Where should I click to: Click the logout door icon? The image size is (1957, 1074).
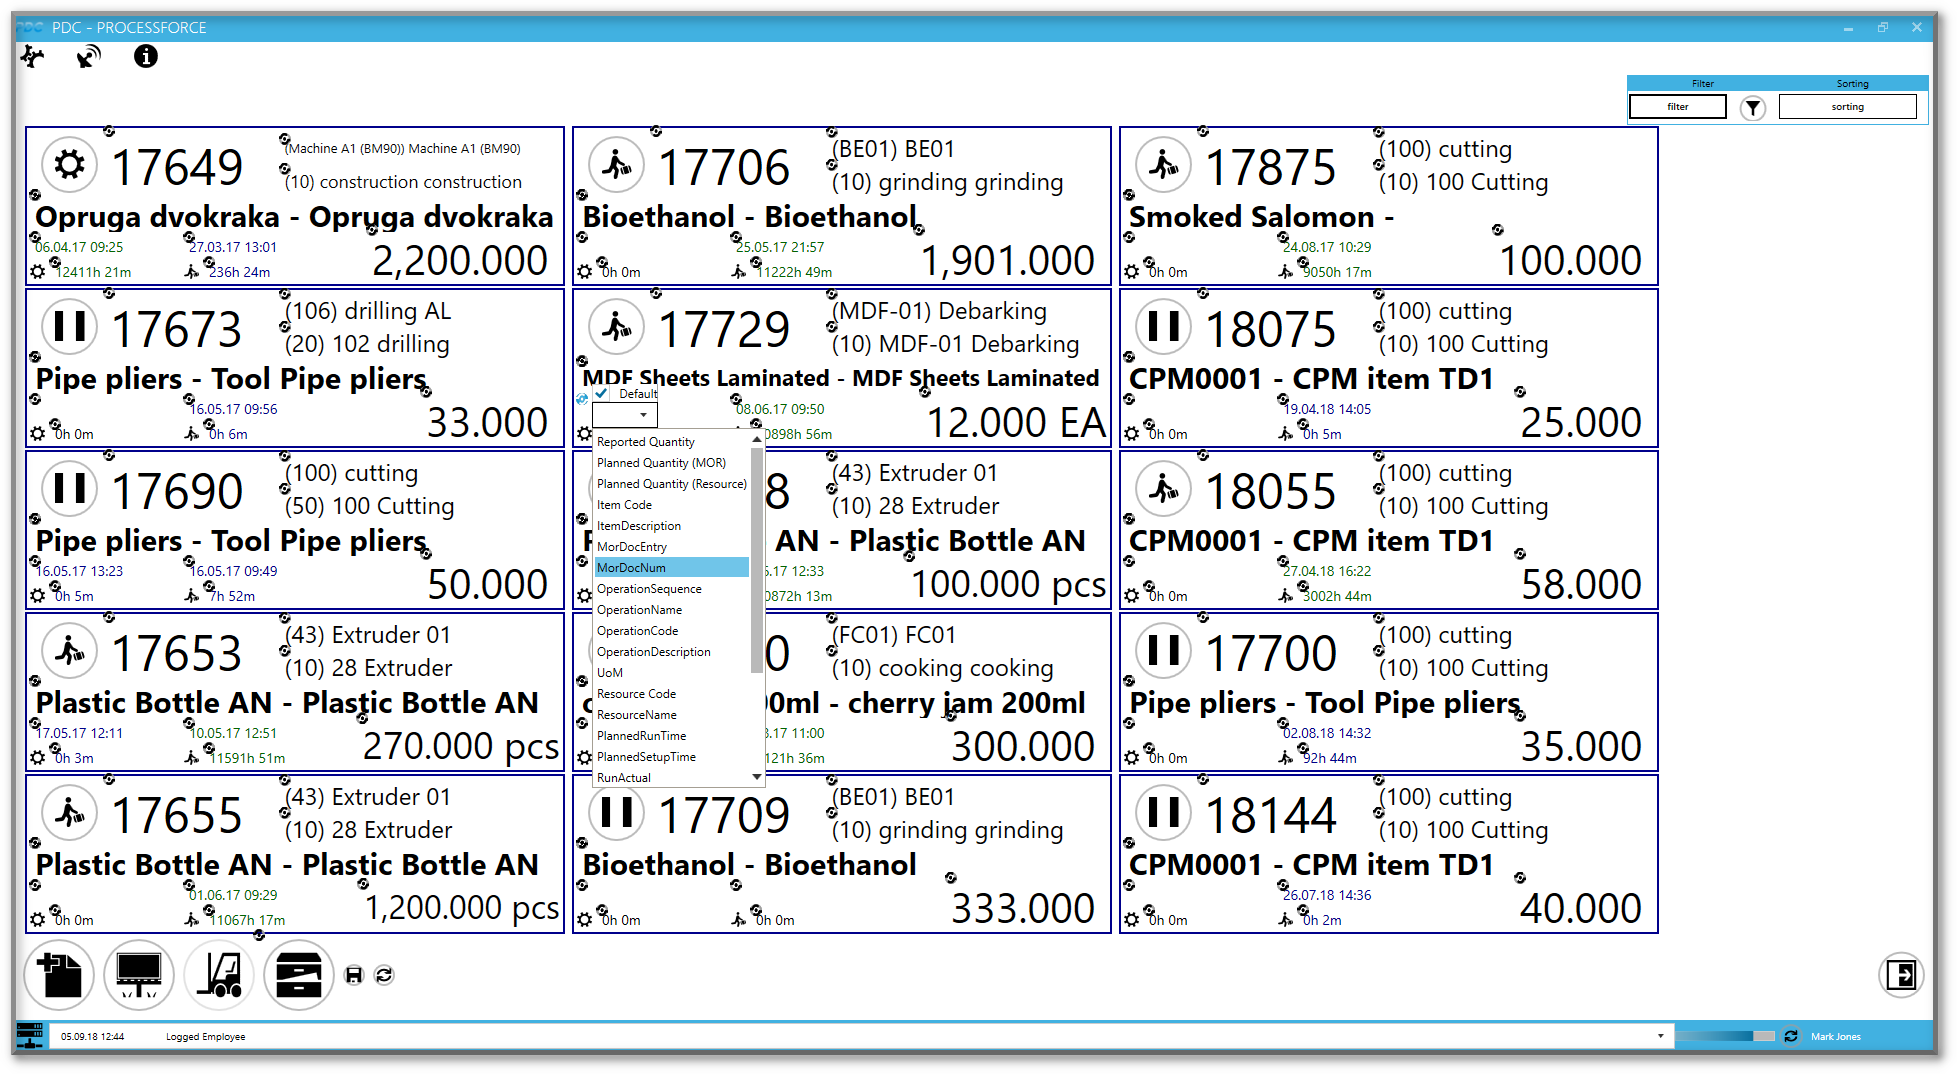(x=1901, y=974)
